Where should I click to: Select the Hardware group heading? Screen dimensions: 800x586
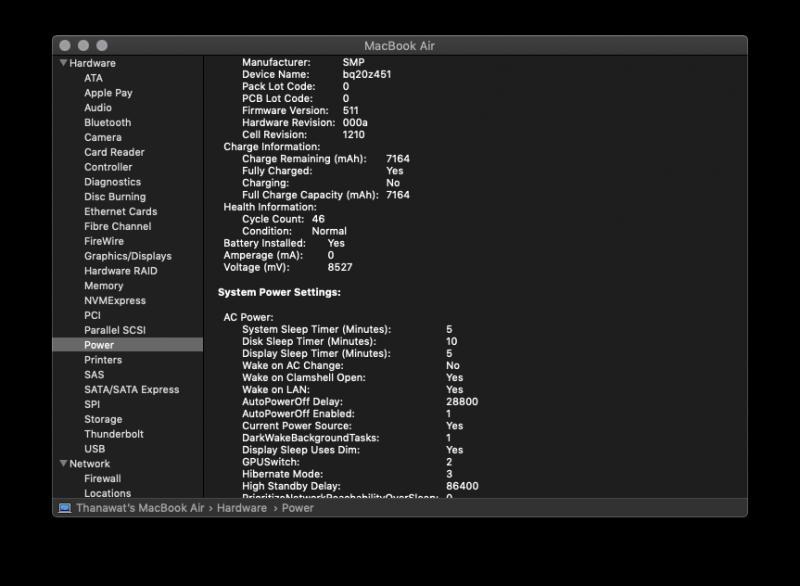point(92,63)
